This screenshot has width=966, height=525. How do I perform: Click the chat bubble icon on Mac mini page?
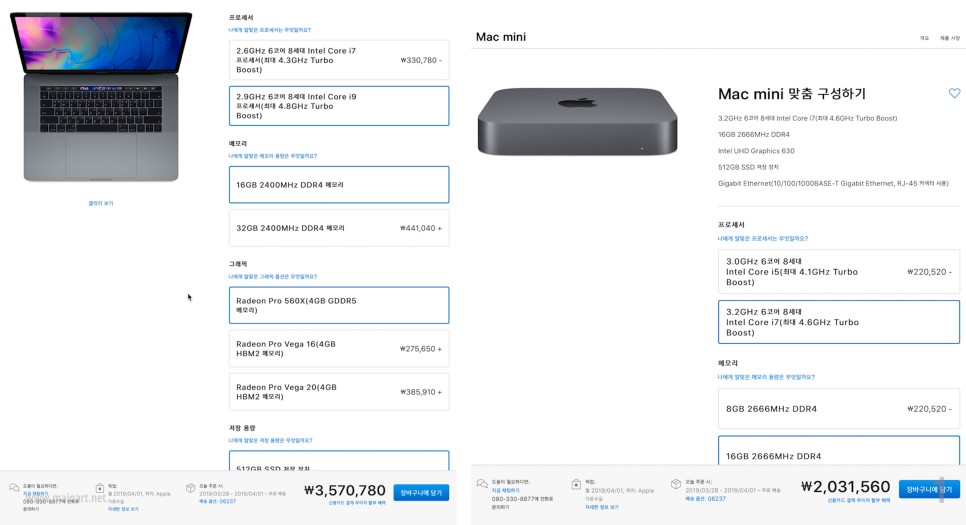pos(482,484)
